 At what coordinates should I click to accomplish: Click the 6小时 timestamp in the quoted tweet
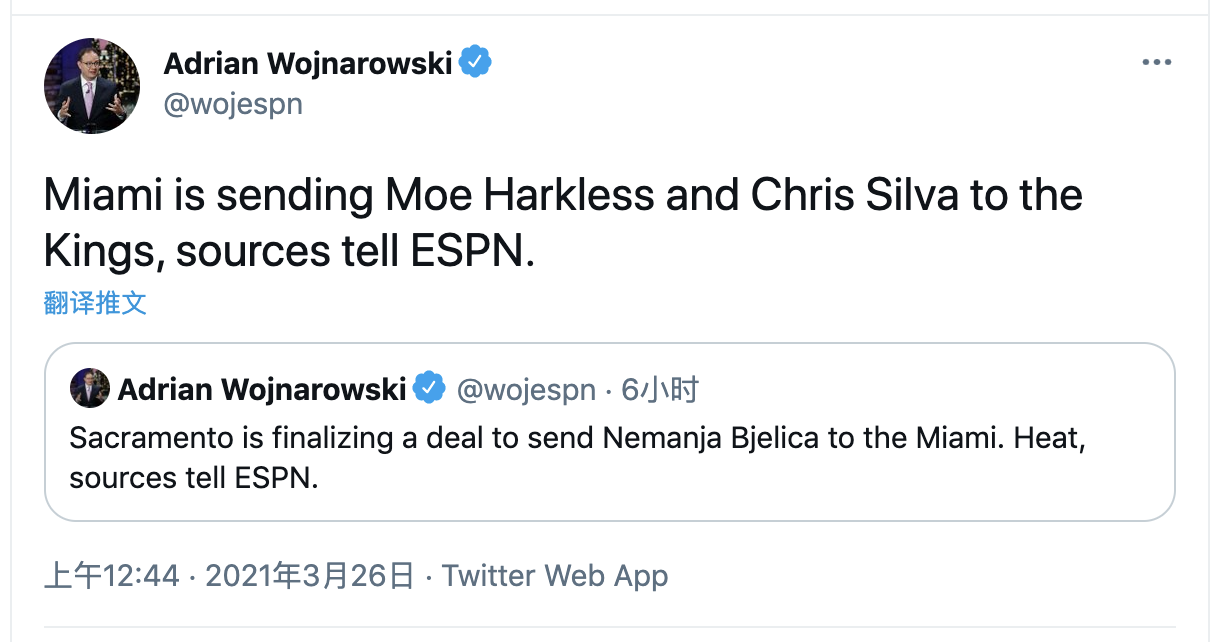point(660,389)
